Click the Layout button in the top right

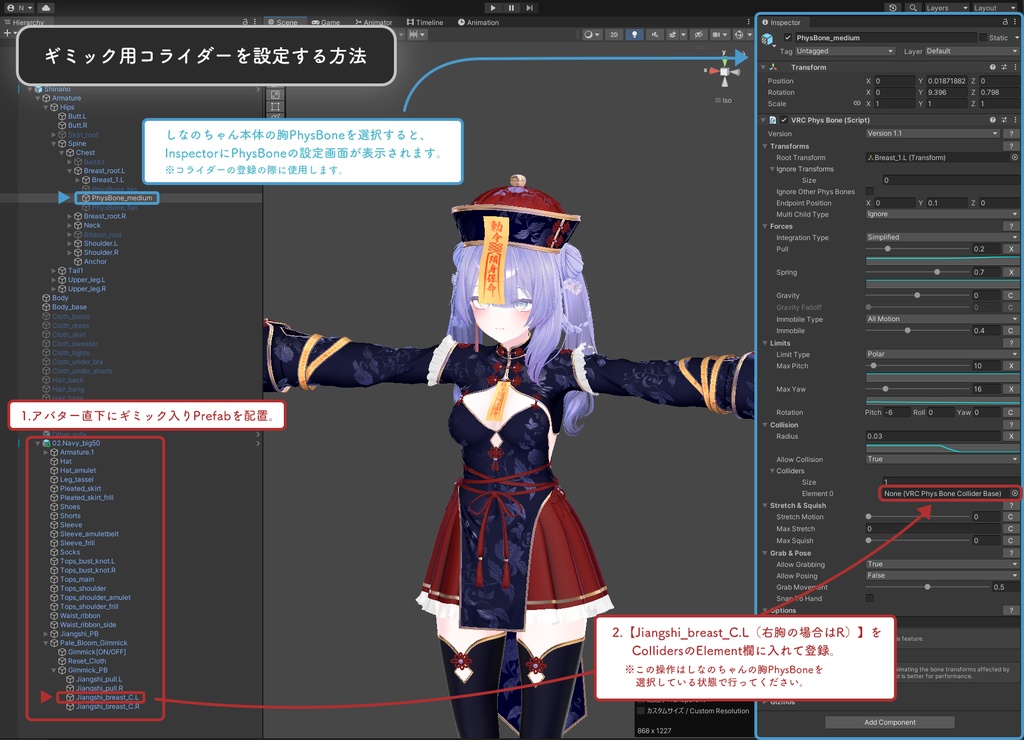993,7
